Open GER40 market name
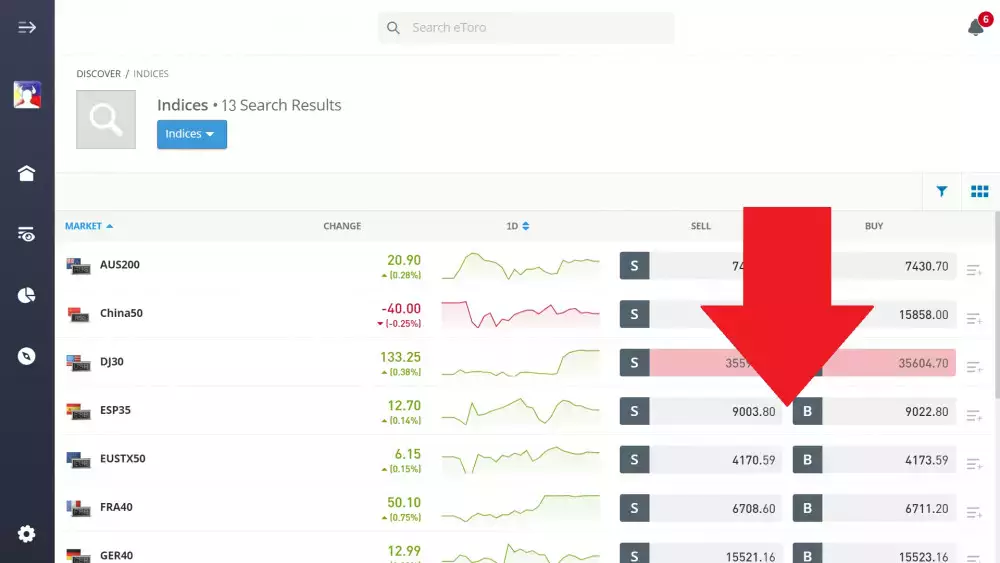Screen dimensions: 1000x563 116,555
